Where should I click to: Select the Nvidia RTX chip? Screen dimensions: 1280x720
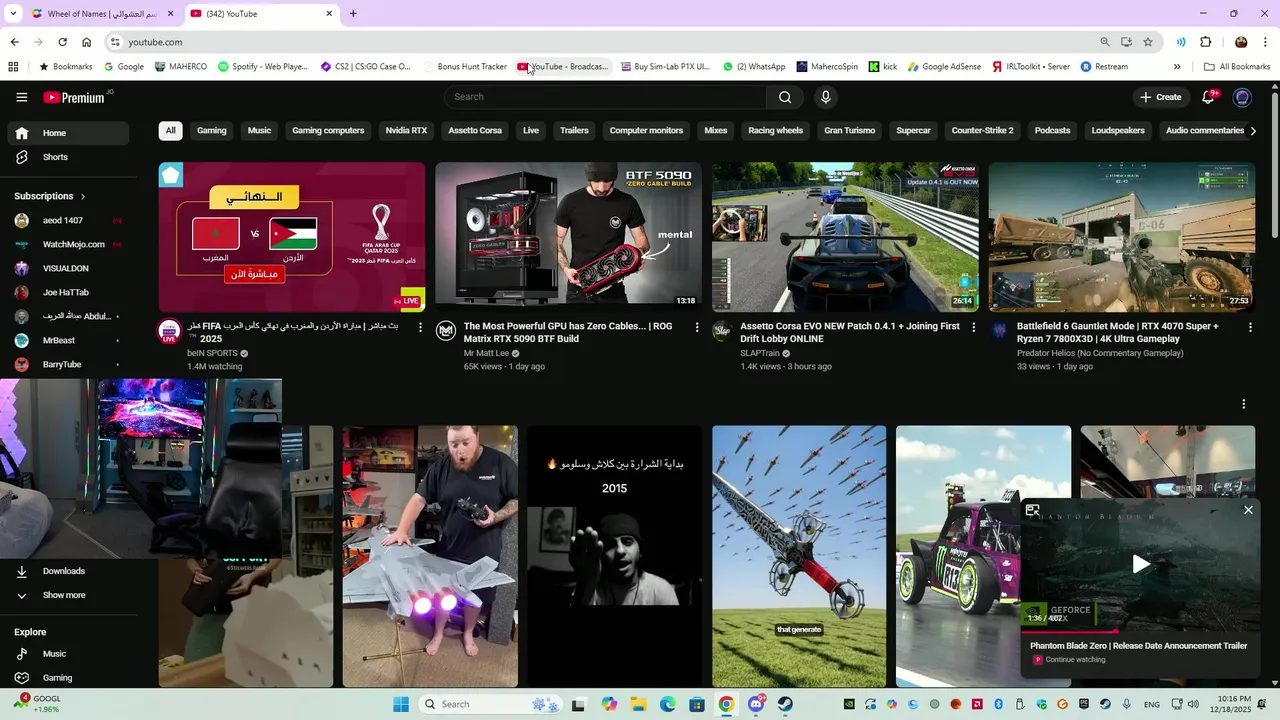tap(406, 130)
